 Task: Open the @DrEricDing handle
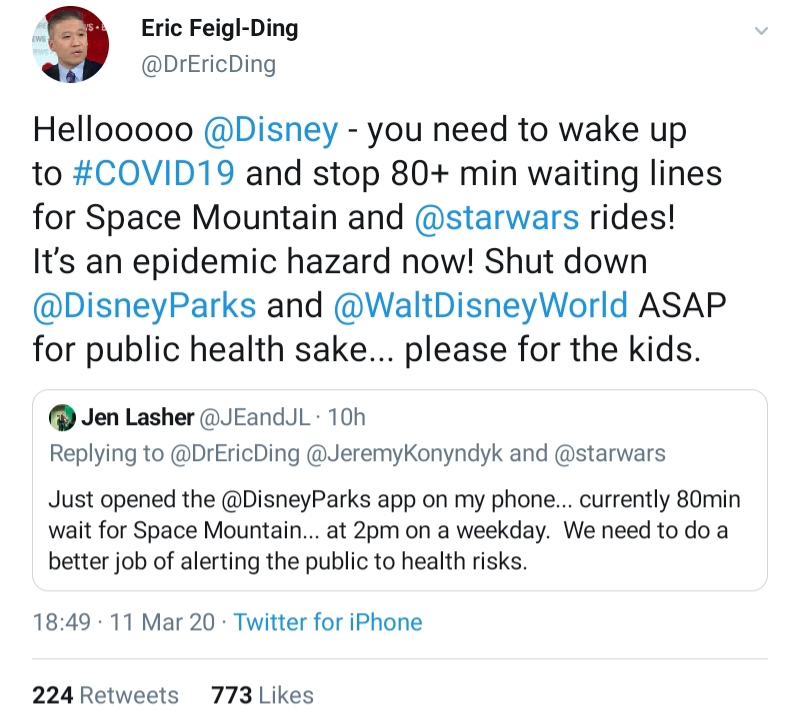click(207, 65)
